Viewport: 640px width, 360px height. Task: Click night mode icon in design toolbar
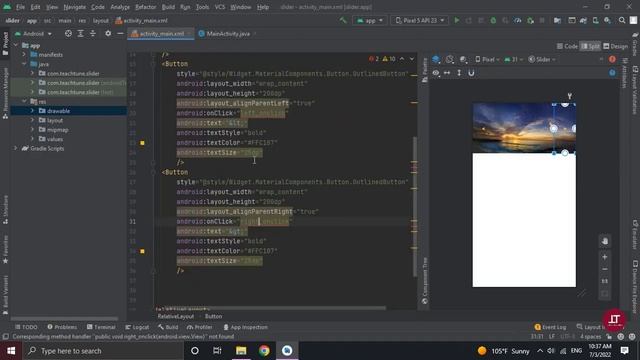coord(463,60)
